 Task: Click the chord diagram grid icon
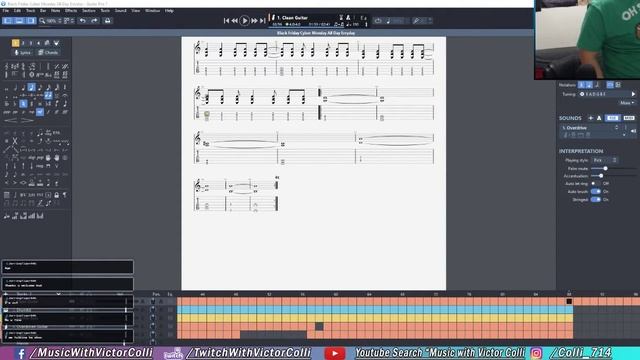[x=7, y=195]
